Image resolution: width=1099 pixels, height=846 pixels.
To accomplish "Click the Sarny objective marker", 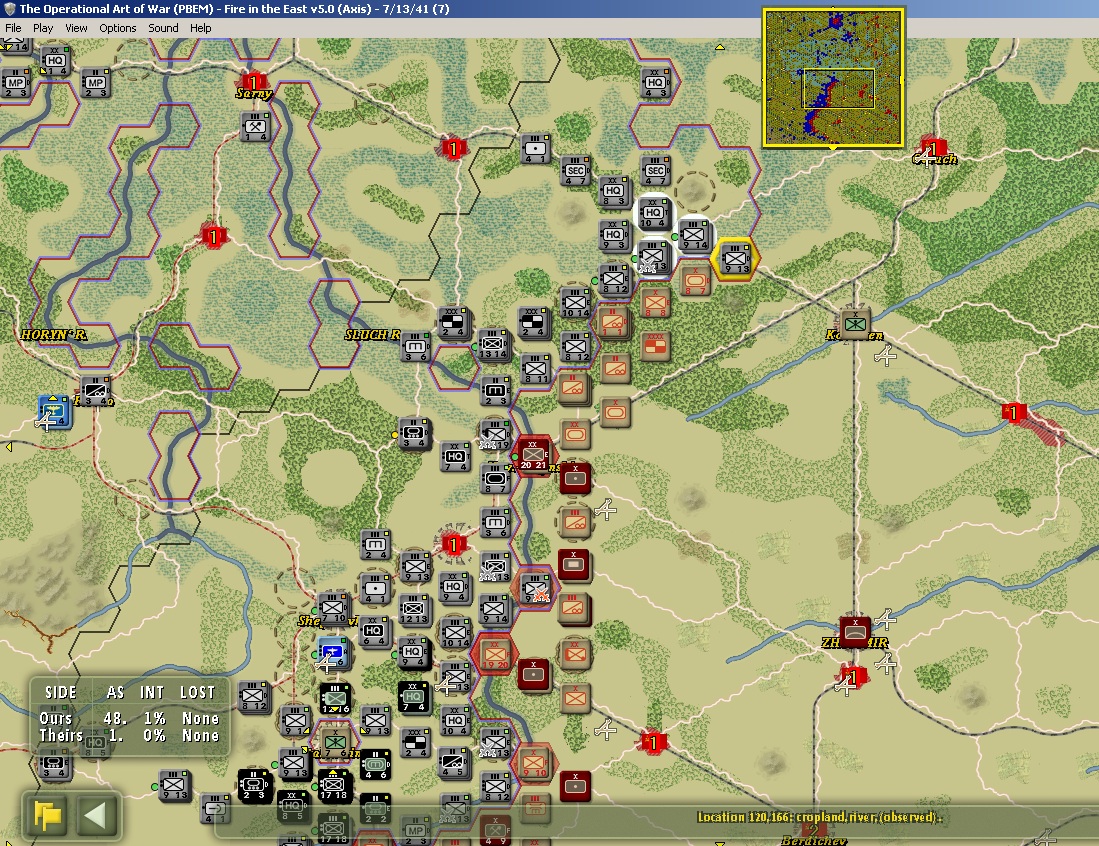I will (x=253, y=83).
